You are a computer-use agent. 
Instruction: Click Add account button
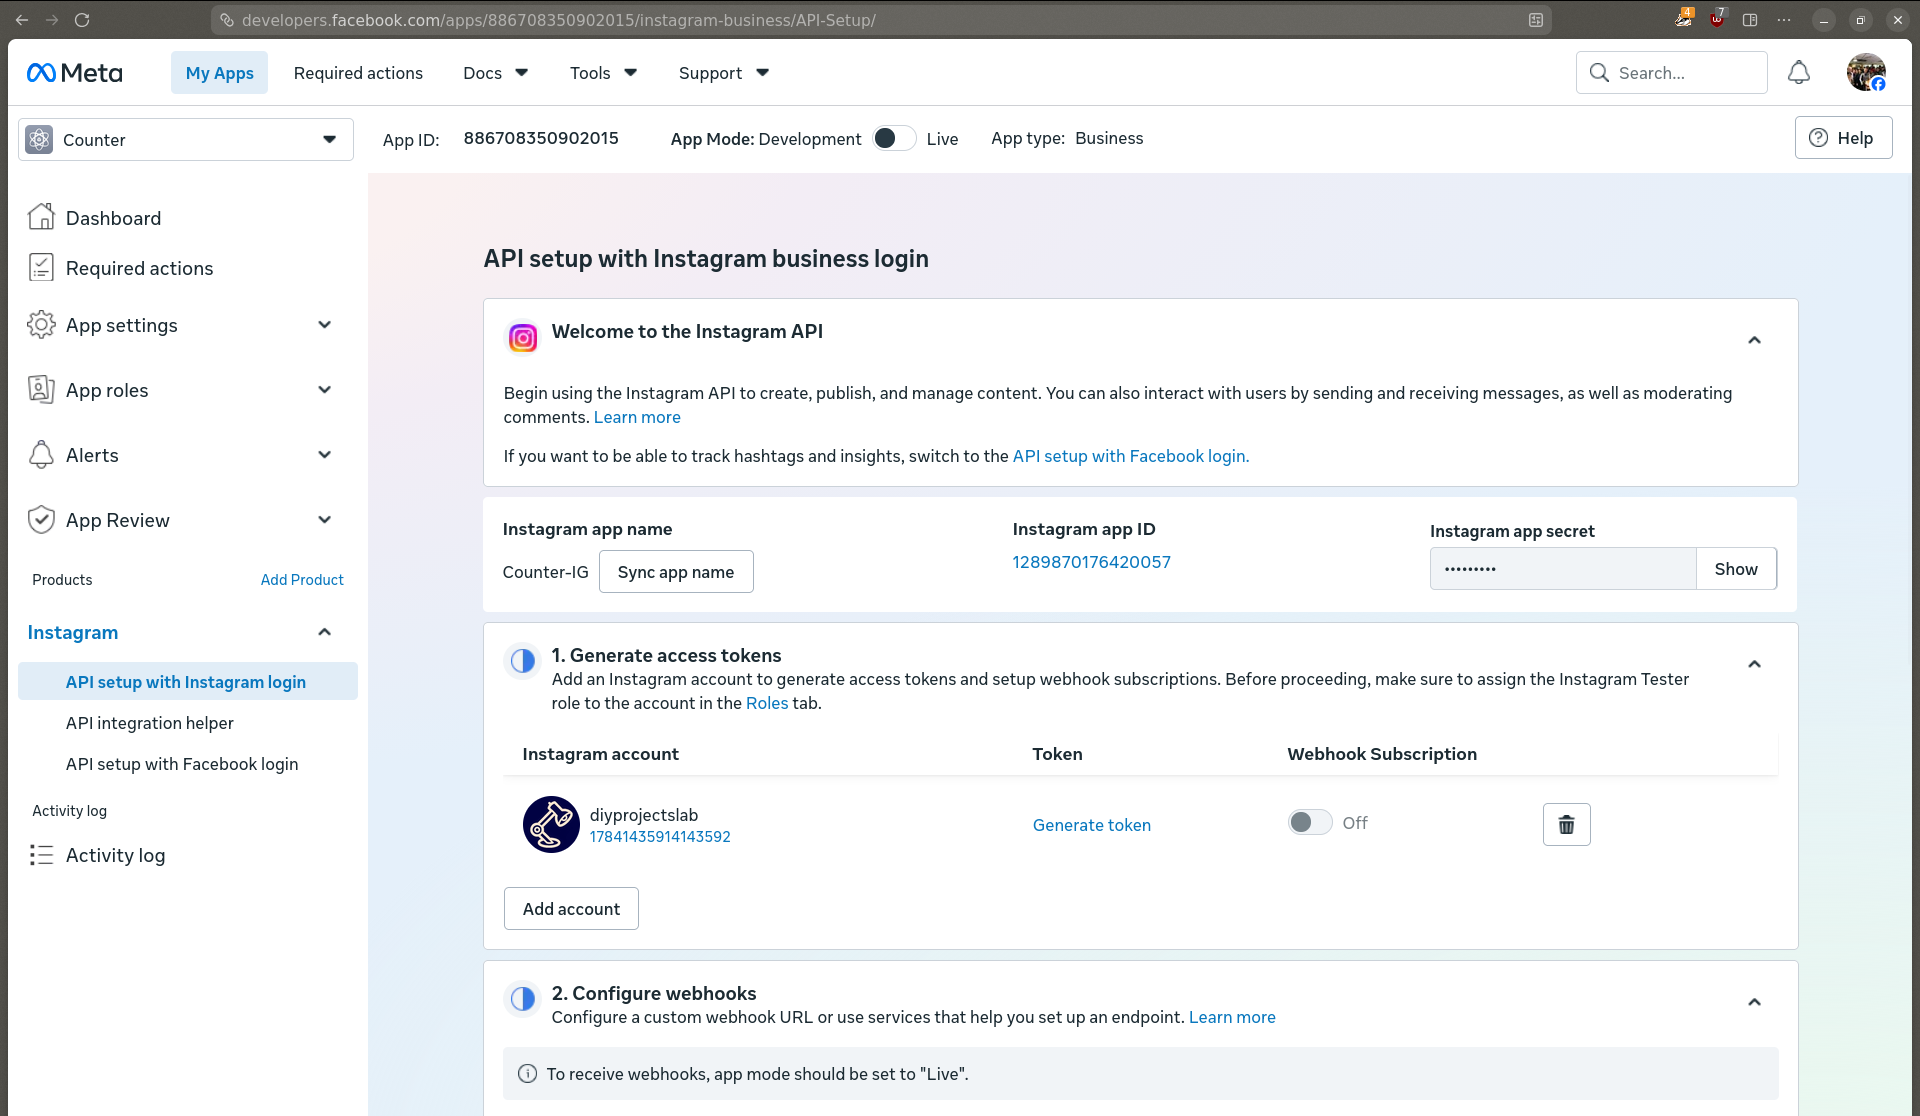coord(571,909)
